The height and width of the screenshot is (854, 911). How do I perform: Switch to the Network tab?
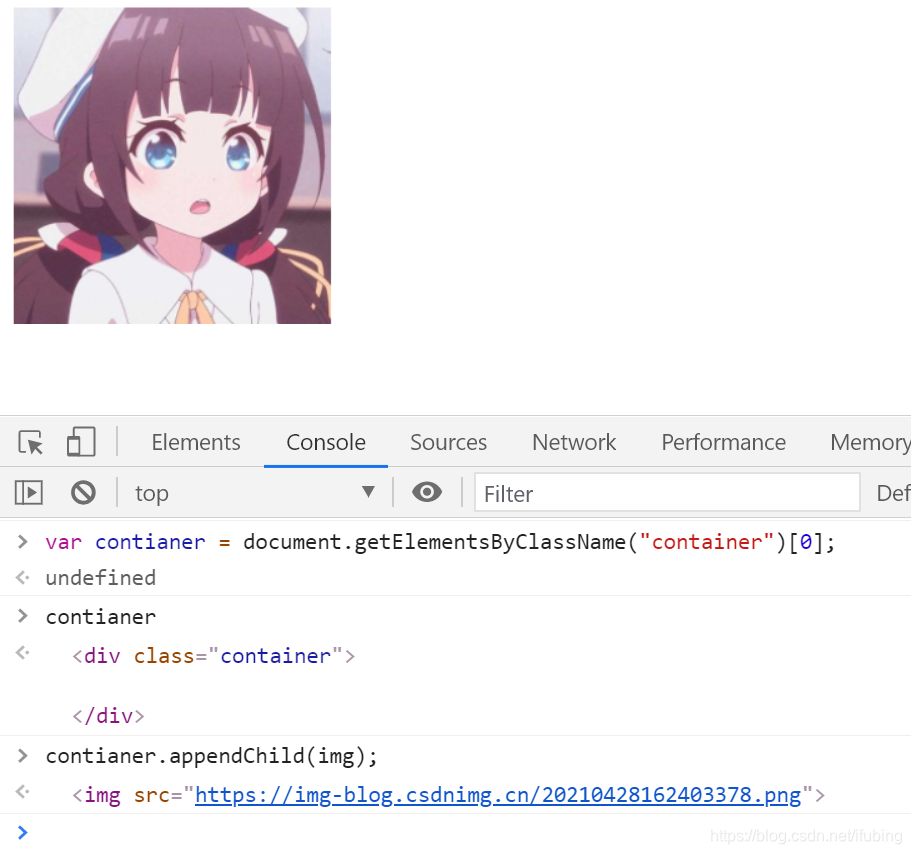click(x=574, y=443)
